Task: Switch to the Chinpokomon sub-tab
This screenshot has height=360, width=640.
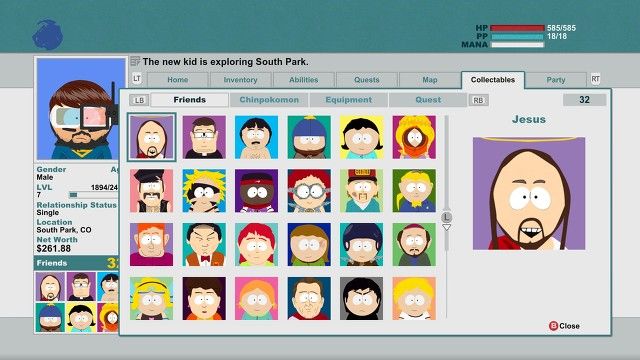Action: point(269,100)
